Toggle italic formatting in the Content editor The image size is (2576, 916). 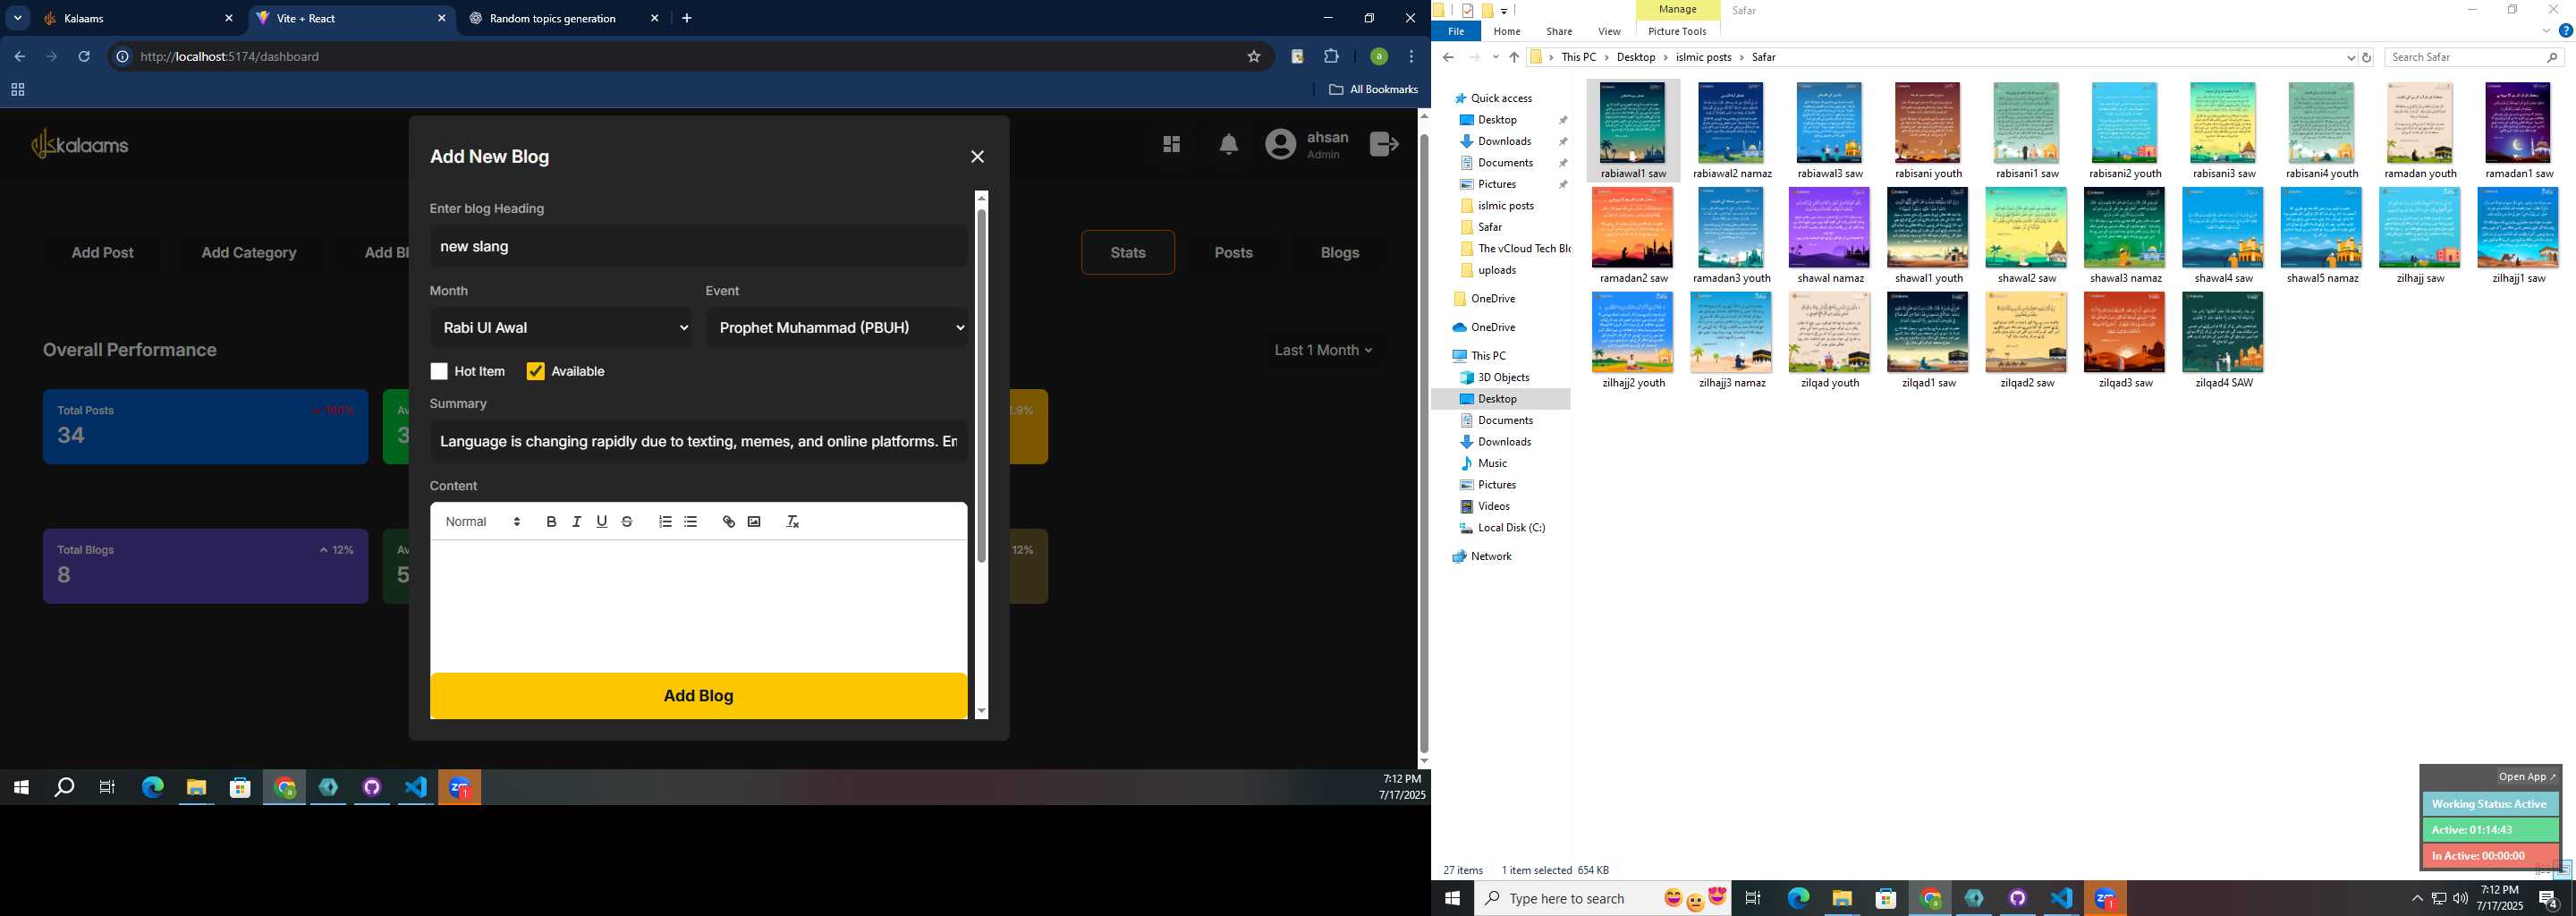577,522
